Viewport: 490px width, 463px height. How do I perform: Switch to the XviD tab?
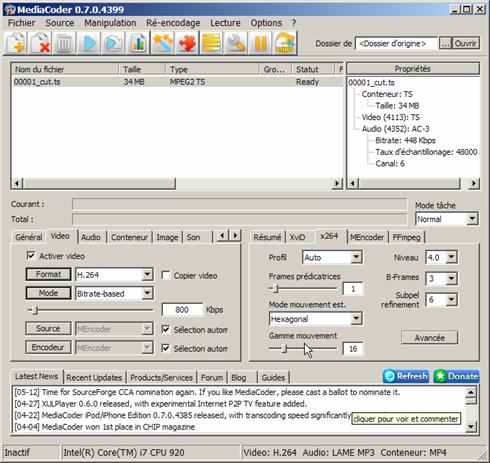(x=297, y=237)
